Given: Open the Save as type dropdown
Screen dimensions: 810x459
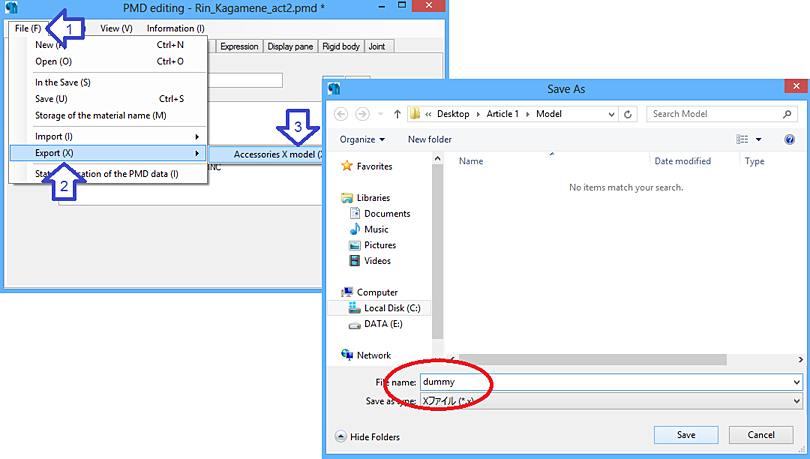Looking at the screenshot, I should coord(611,401).
